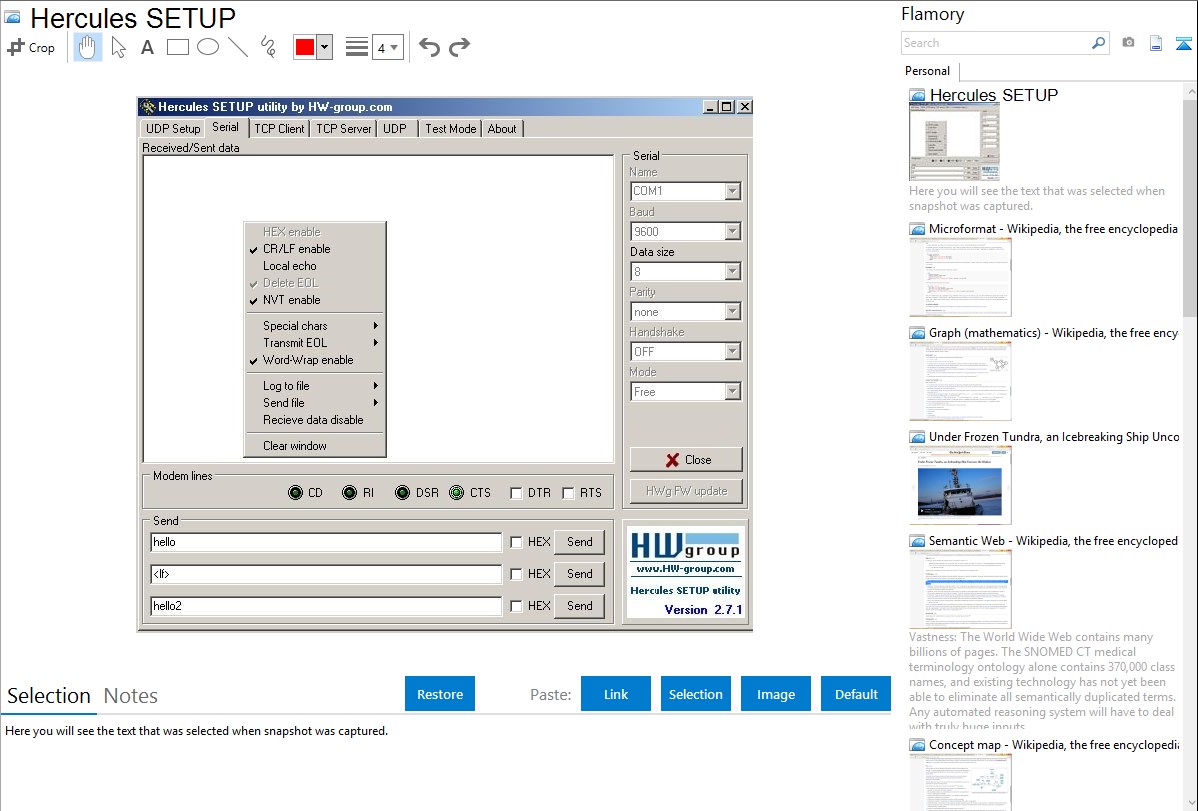
Task: Switch to the TCP Server tab
Action: pyautogui.click(x=344, y=128)
